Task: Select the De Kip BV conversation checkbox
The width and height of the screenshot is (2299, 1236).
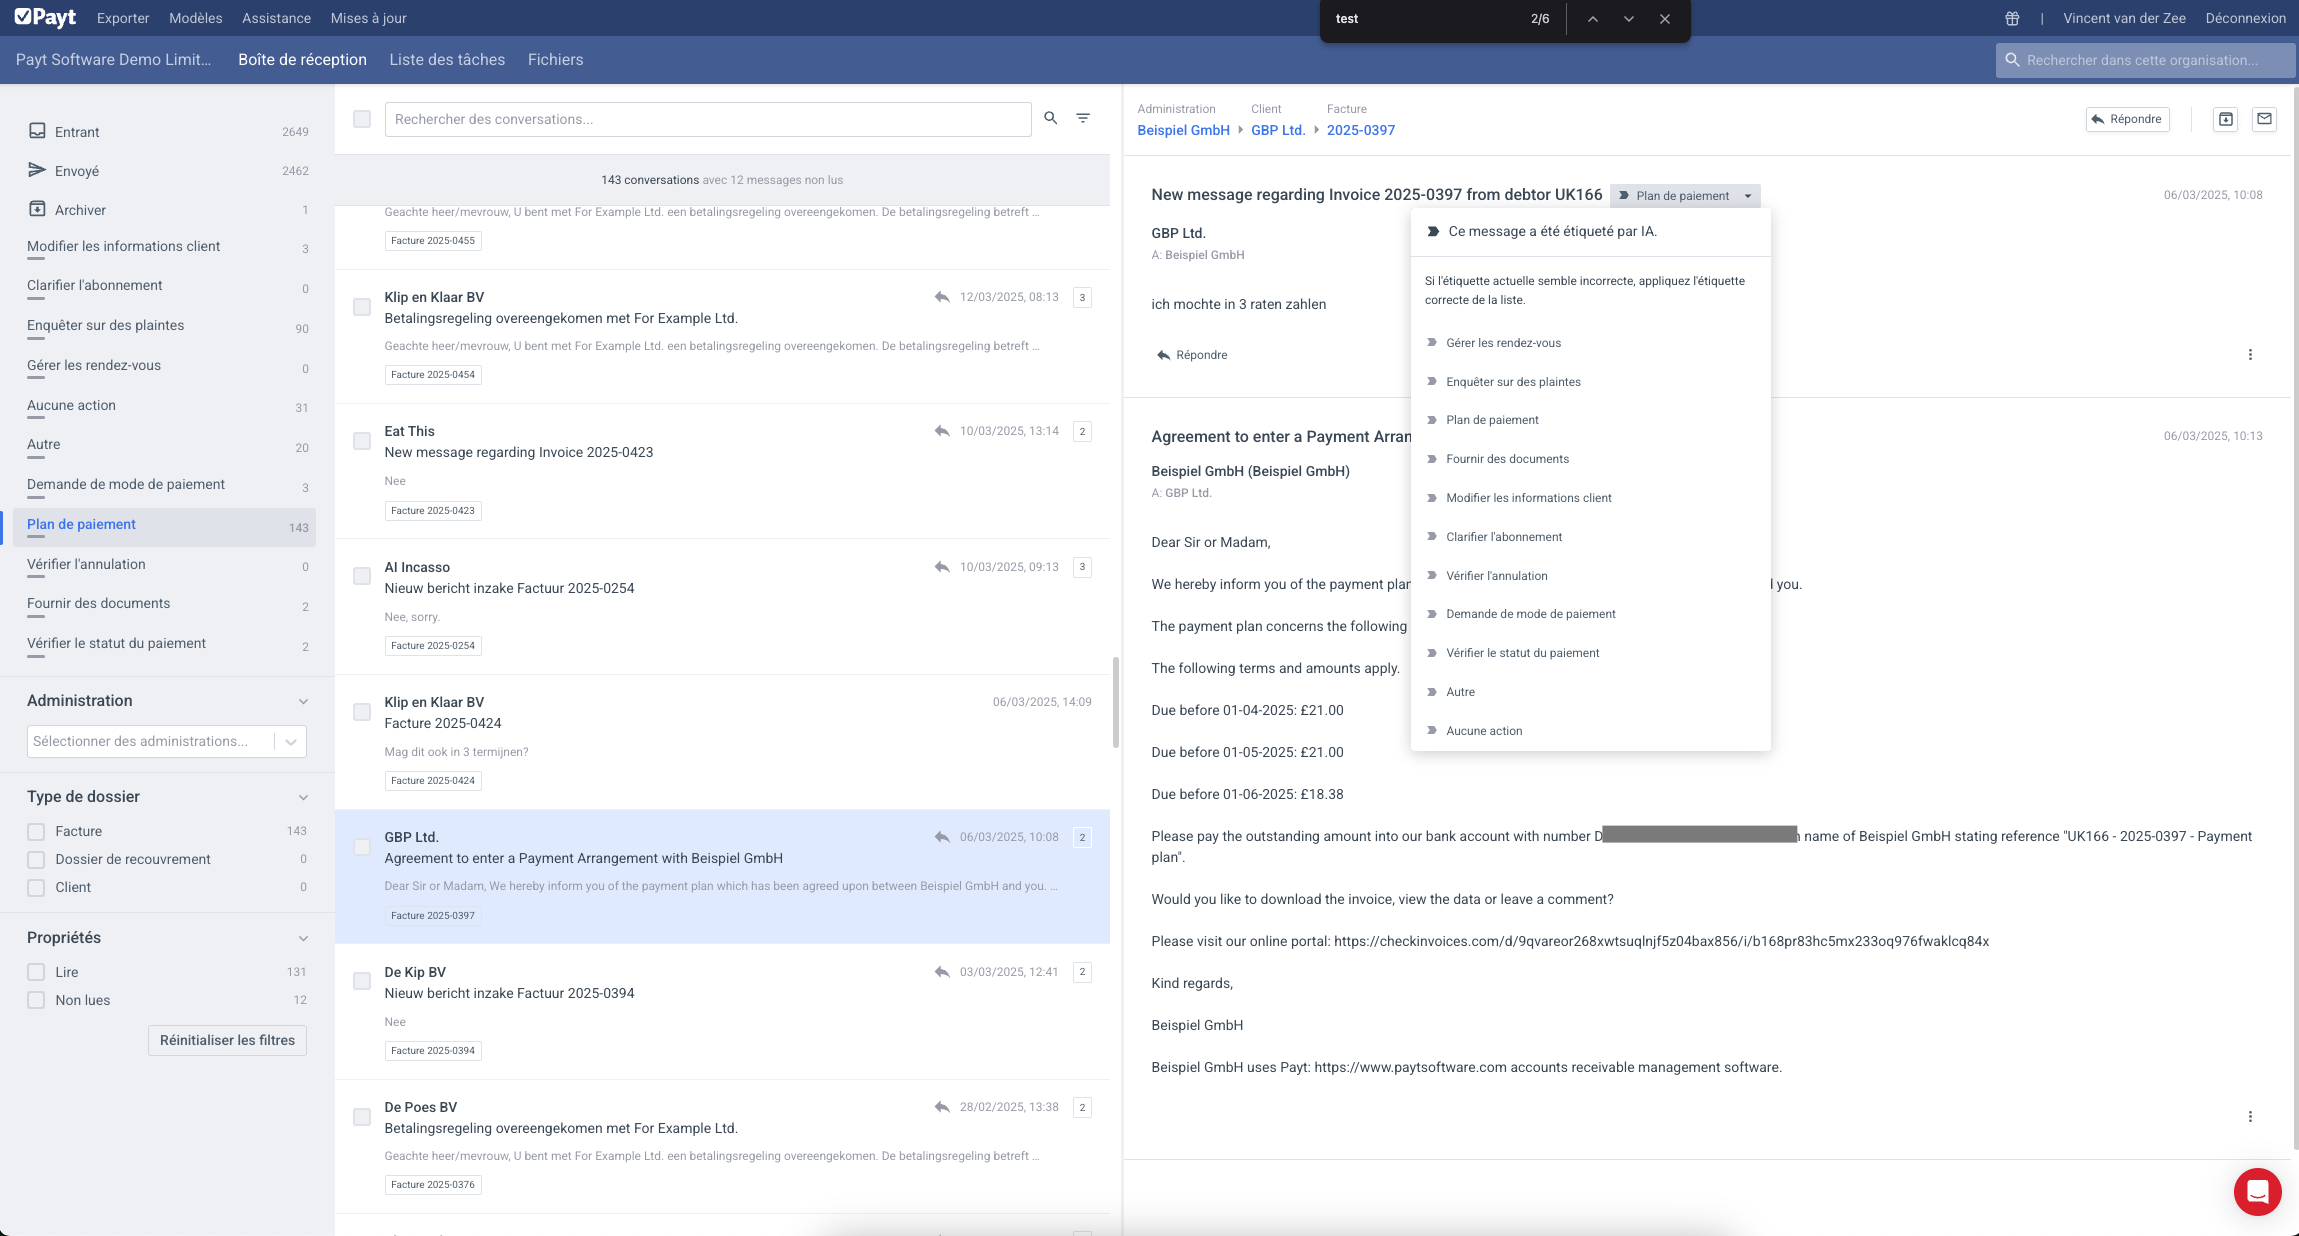Action: click(x=362, y=981)
